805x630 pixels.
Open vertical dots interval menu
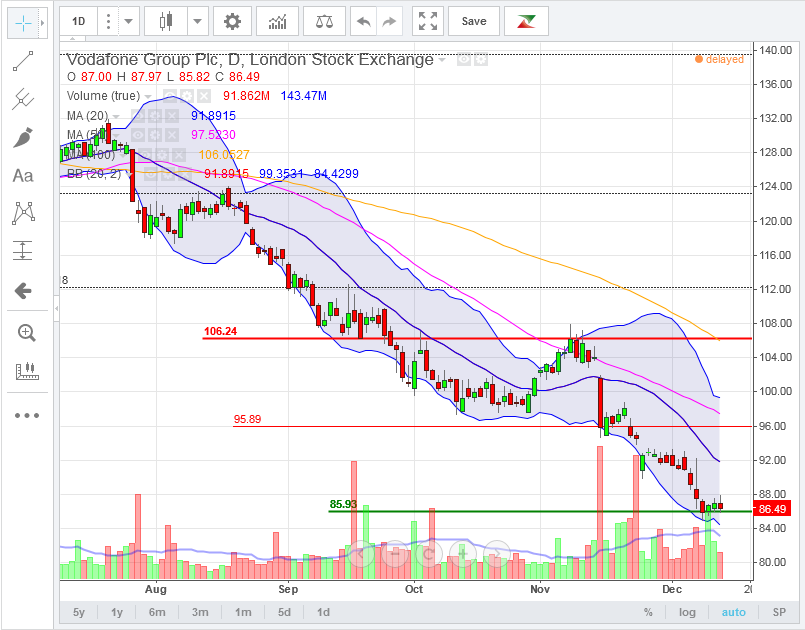point(108,22)
